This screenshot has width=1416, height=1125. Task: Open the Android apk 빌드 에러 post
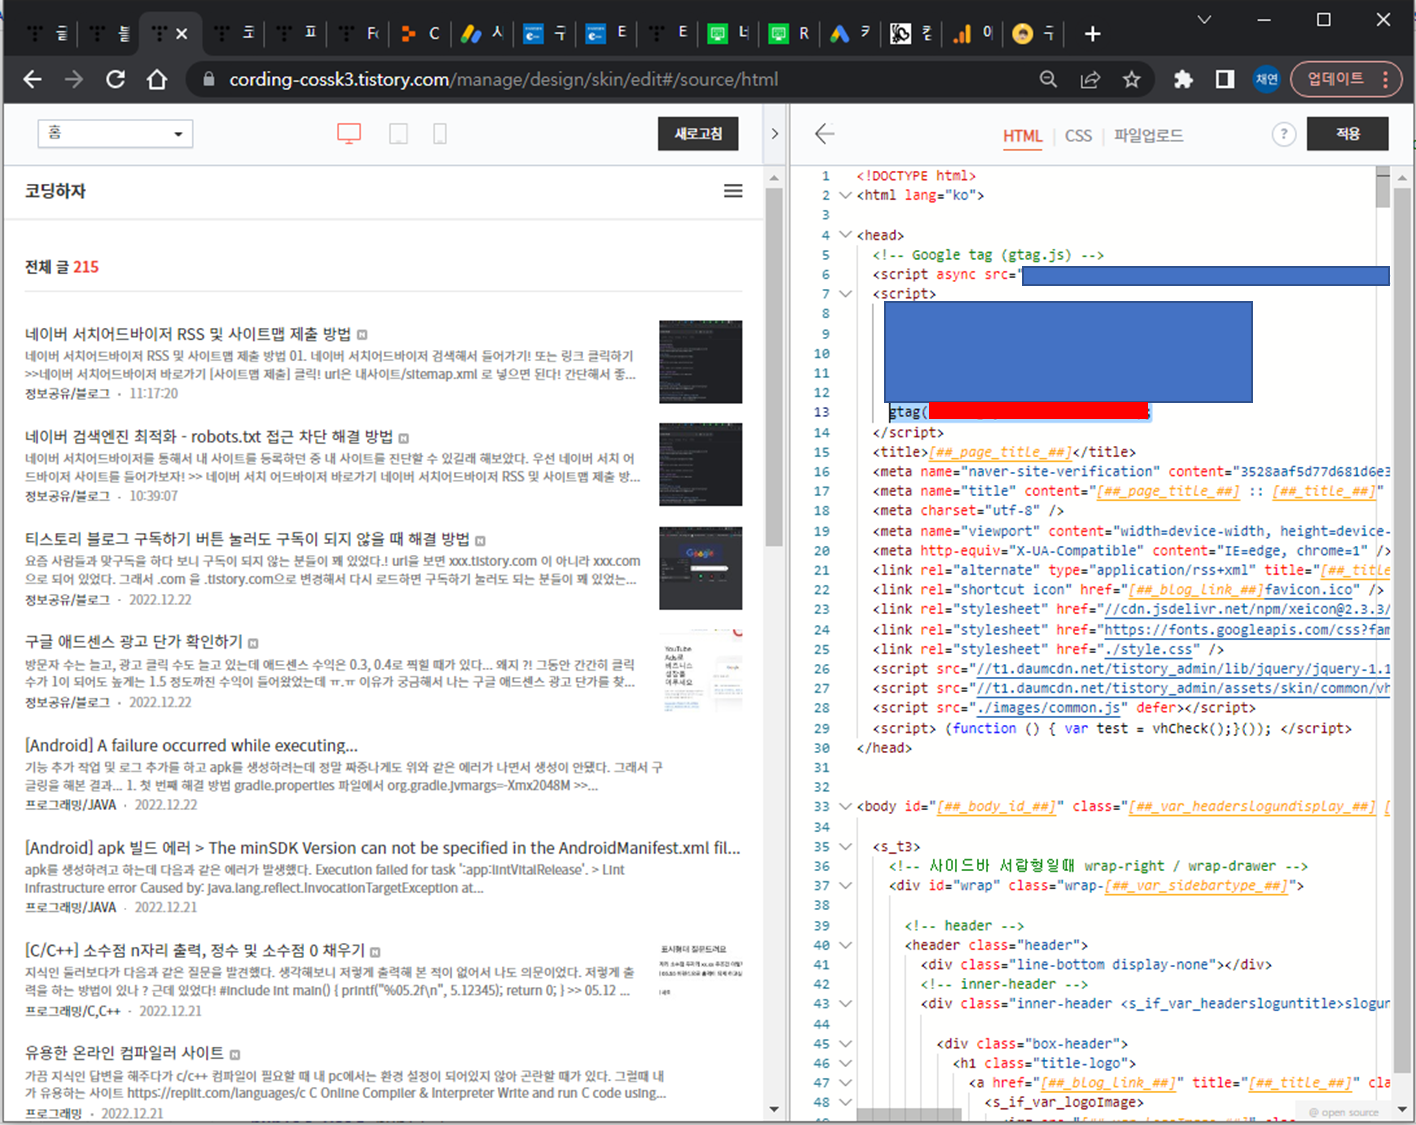pos(383,847)
